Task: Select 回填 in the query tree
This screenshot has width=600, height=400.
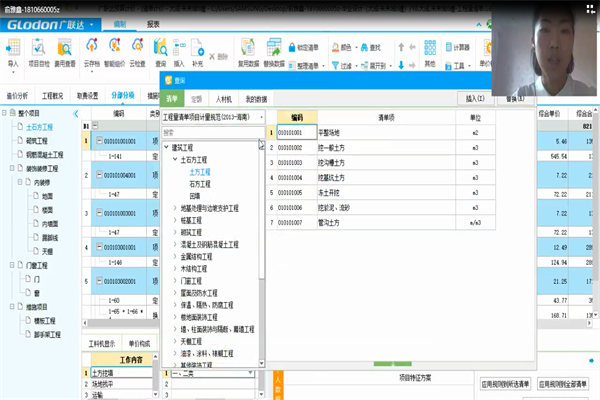Action: pyautogui.click(x=195, y=196)
